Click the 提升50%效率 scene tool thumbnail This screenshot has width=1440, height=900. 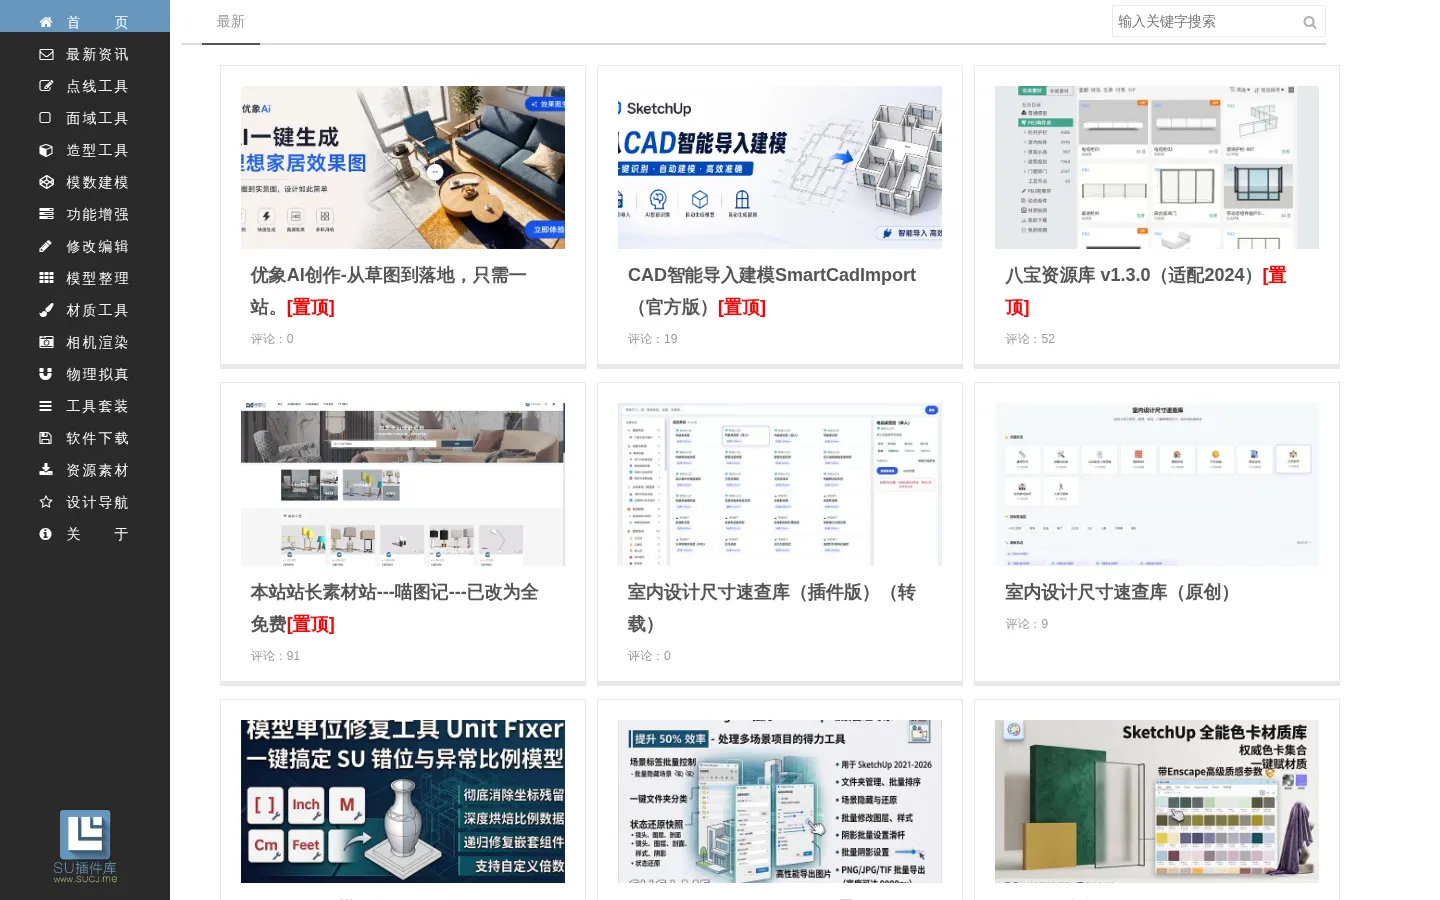[x=780, y=801]
